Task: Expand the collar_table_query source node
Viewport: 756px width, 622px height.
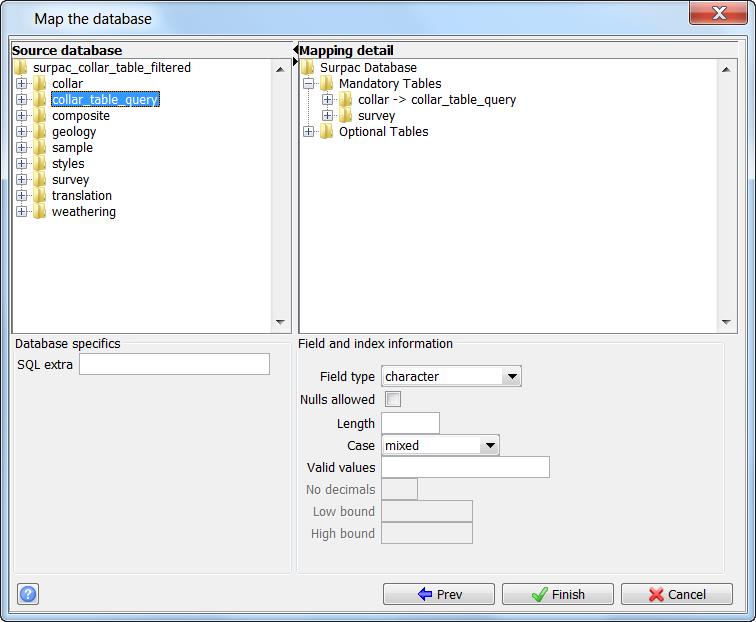Action: [x=21, y=99]
